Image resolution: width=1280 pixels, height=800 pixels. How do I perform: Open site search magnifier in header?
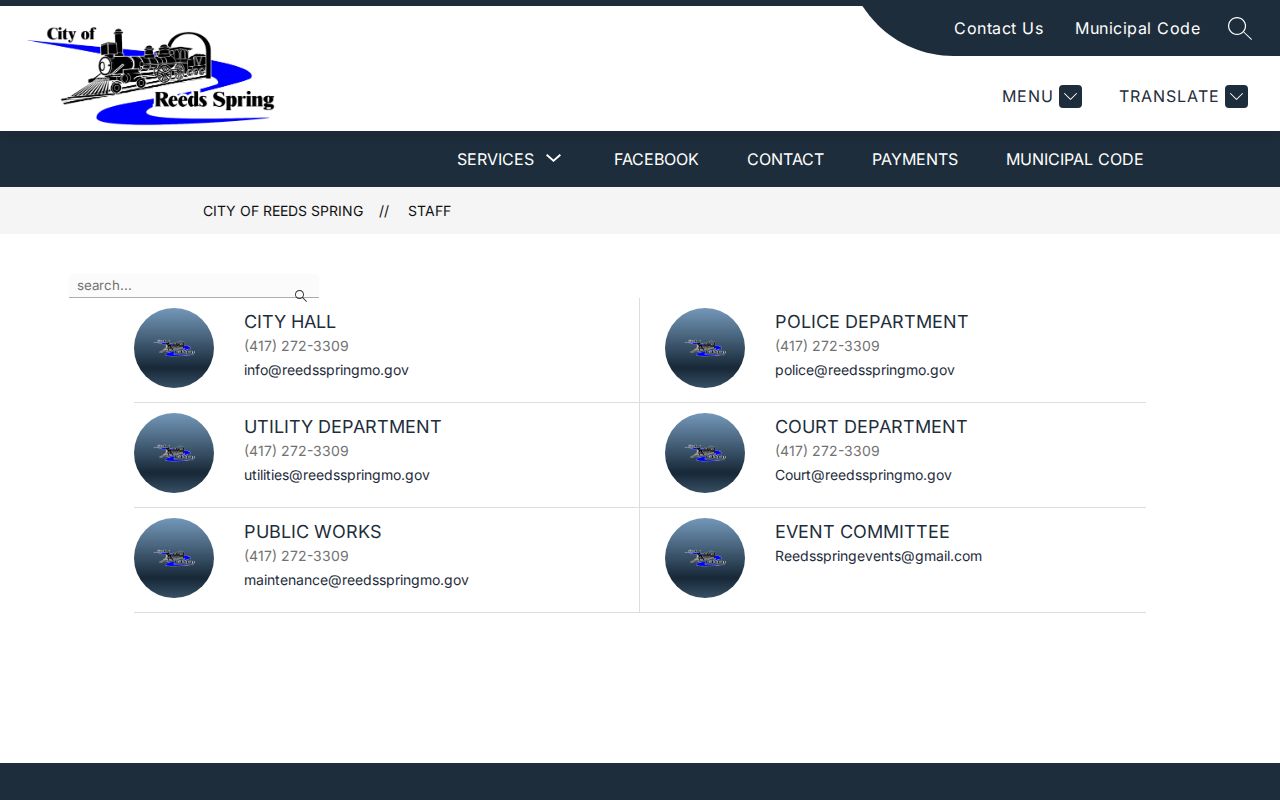point(1239,28)
